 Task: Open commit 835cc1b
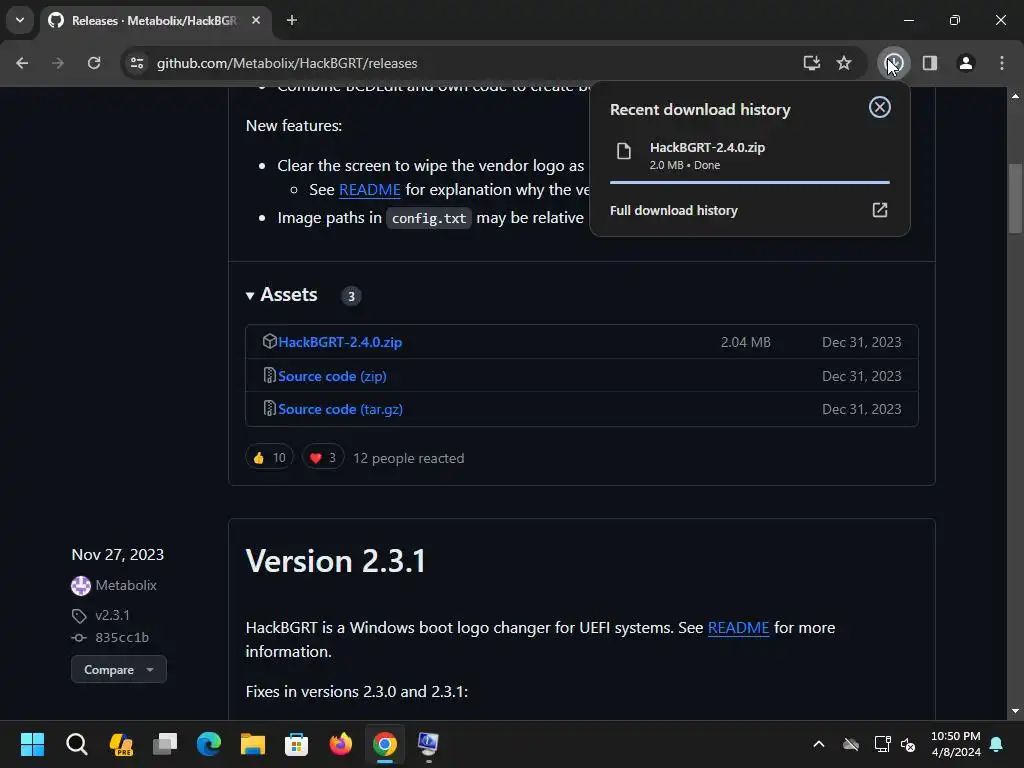click(x=121, y=638)
